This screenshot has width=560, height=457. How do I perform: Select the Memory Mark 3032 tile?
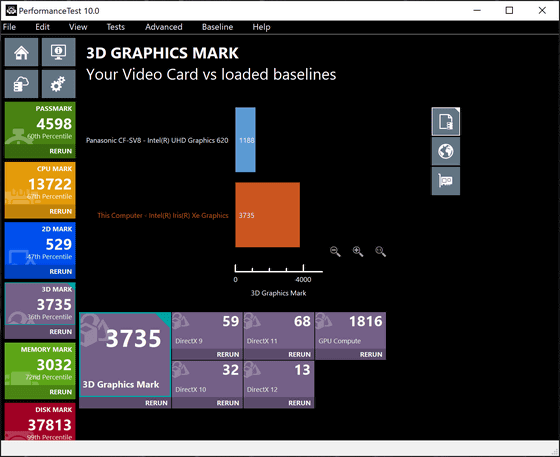(x=40, y=364)
